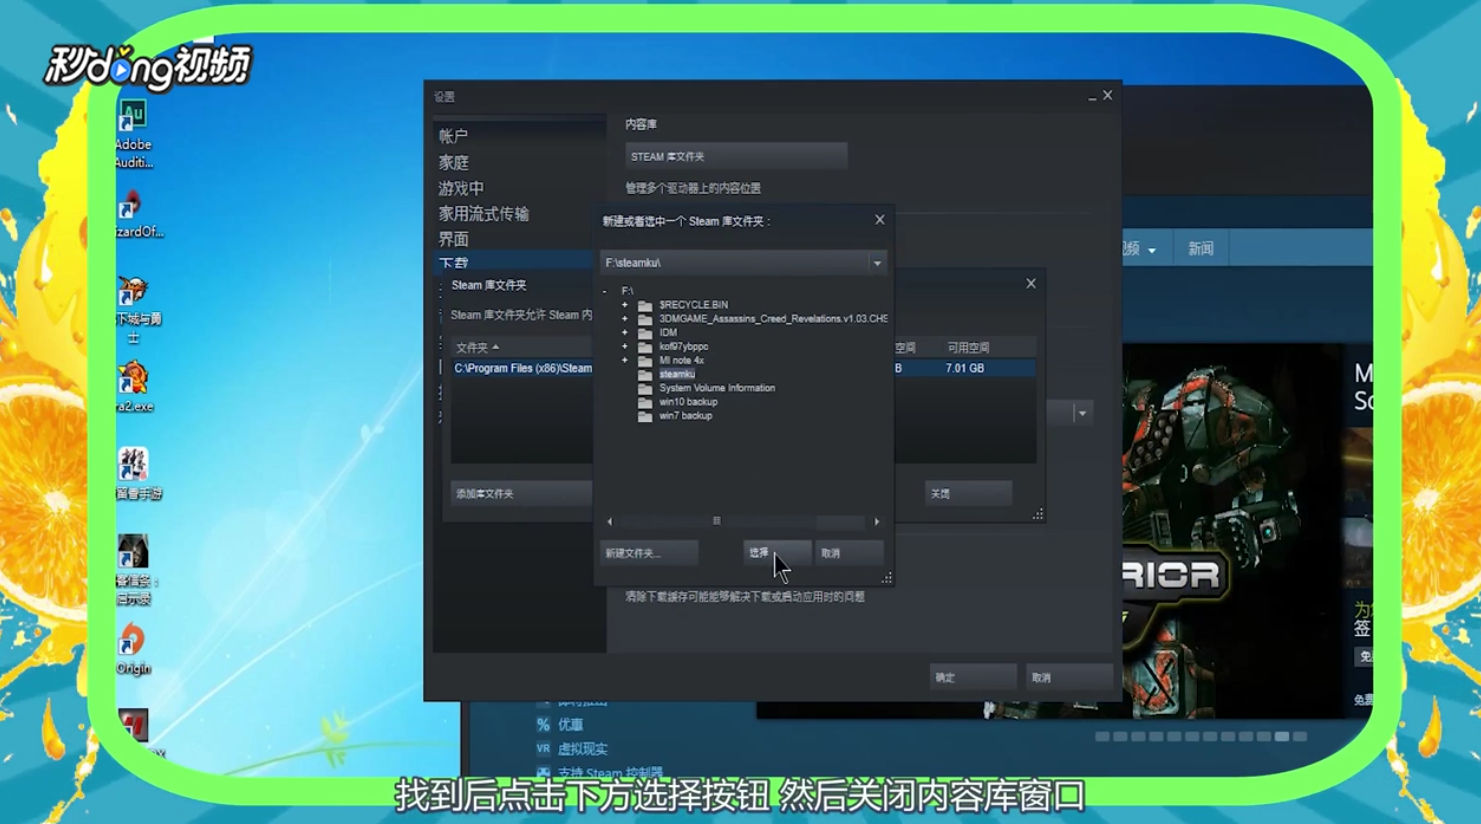Click the win10 backup folder icon
The height and width of the screenshot is (824, 1481).
pyautogui.click(x=645, y=402)
